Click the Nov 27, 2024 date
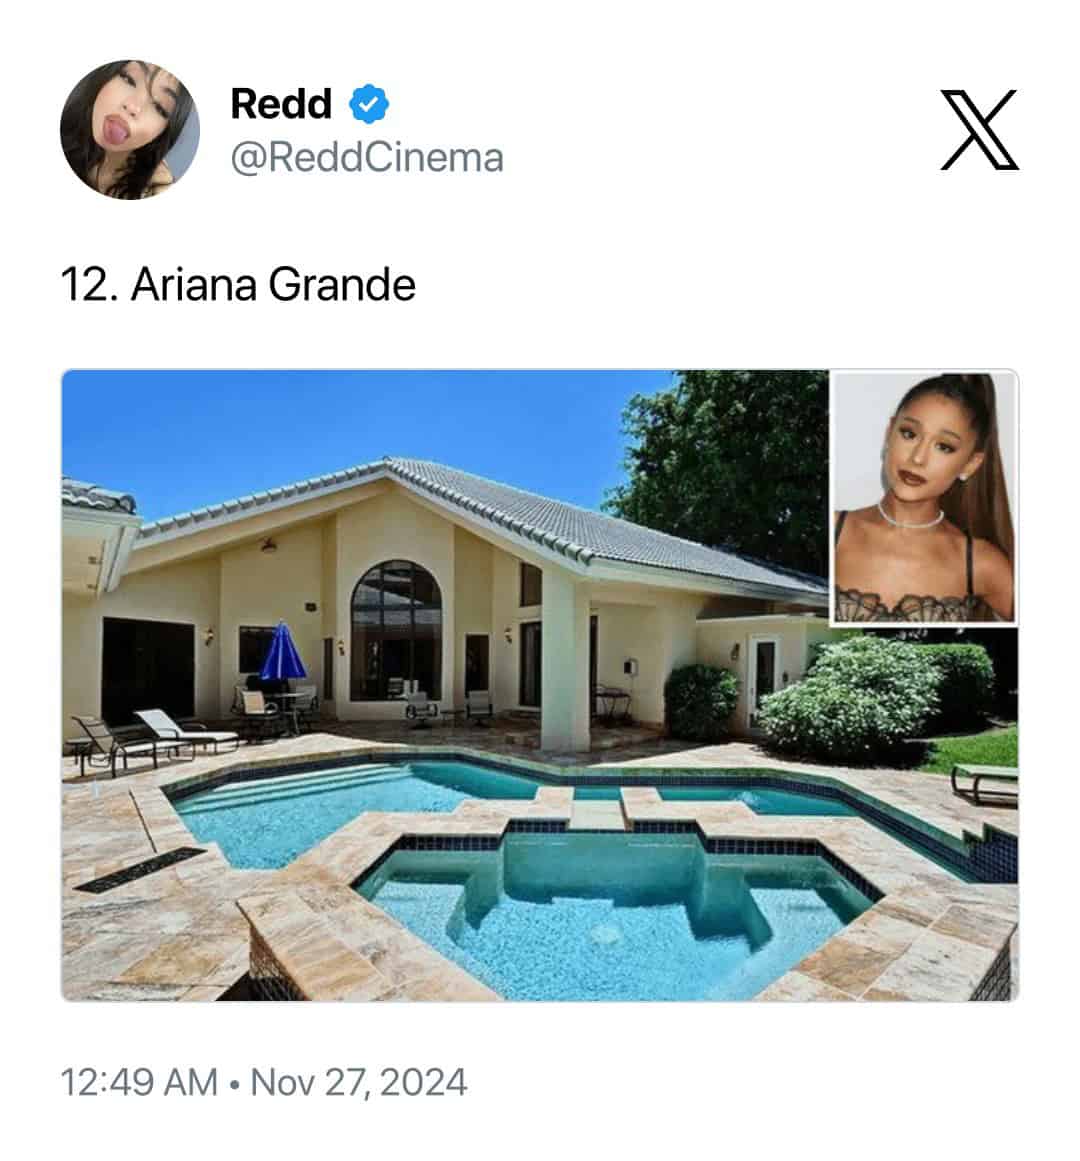The width and height of the screenshot is (1080, 1161). point(359,1083)
